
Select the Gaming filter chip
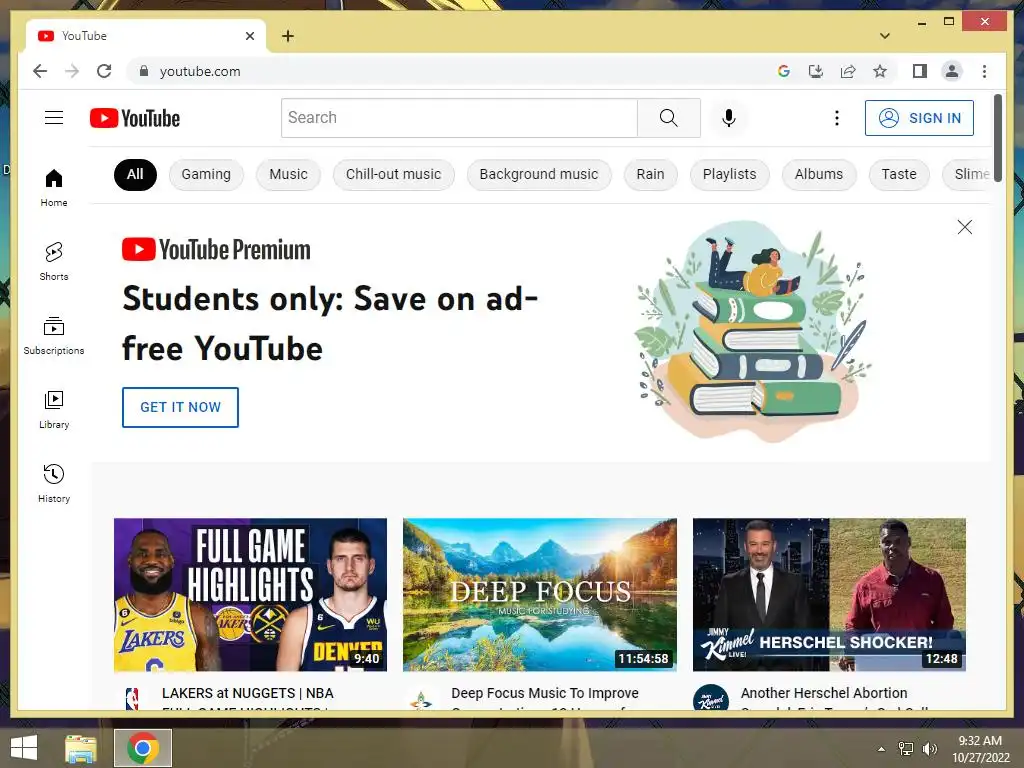click(206, 174)
